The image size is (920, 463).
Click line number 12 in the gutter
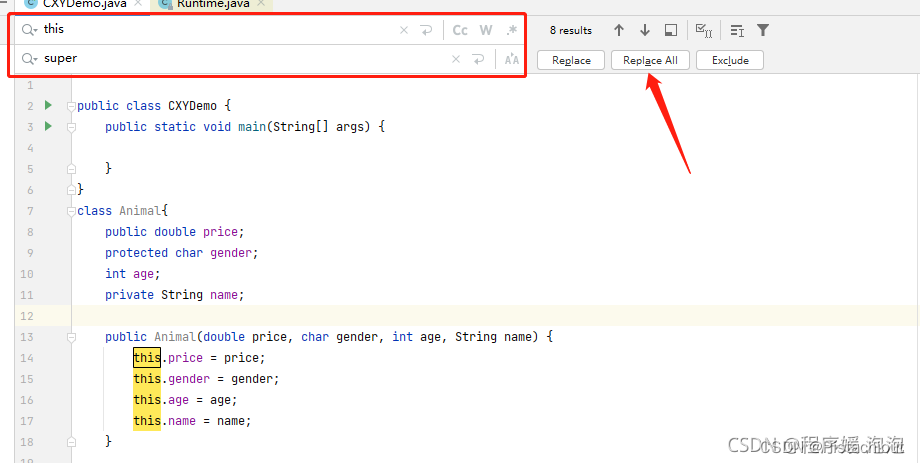click(27, 316)
